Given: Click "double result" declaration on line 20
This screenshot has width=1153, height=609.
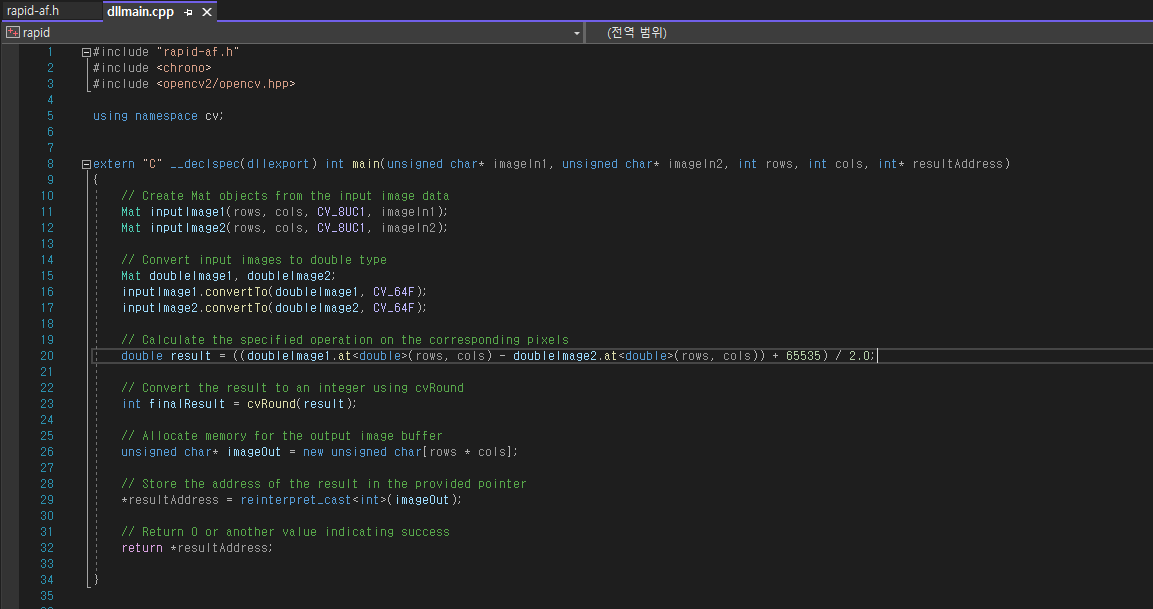Looking at the screenshot, I should coord(166,356).
